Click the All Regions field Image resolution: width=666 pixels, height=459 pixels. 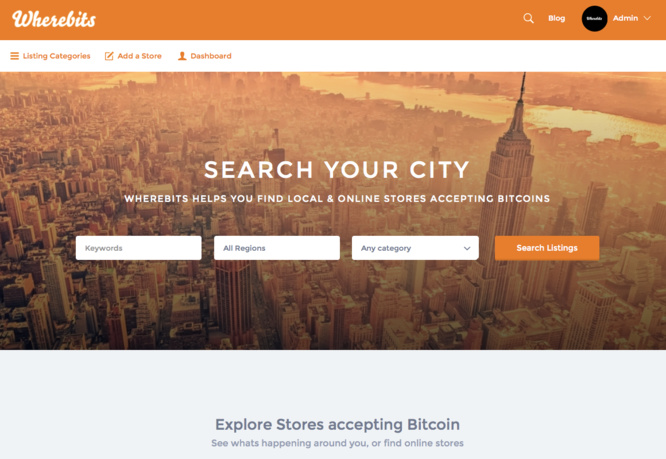[x=277, y=248]
